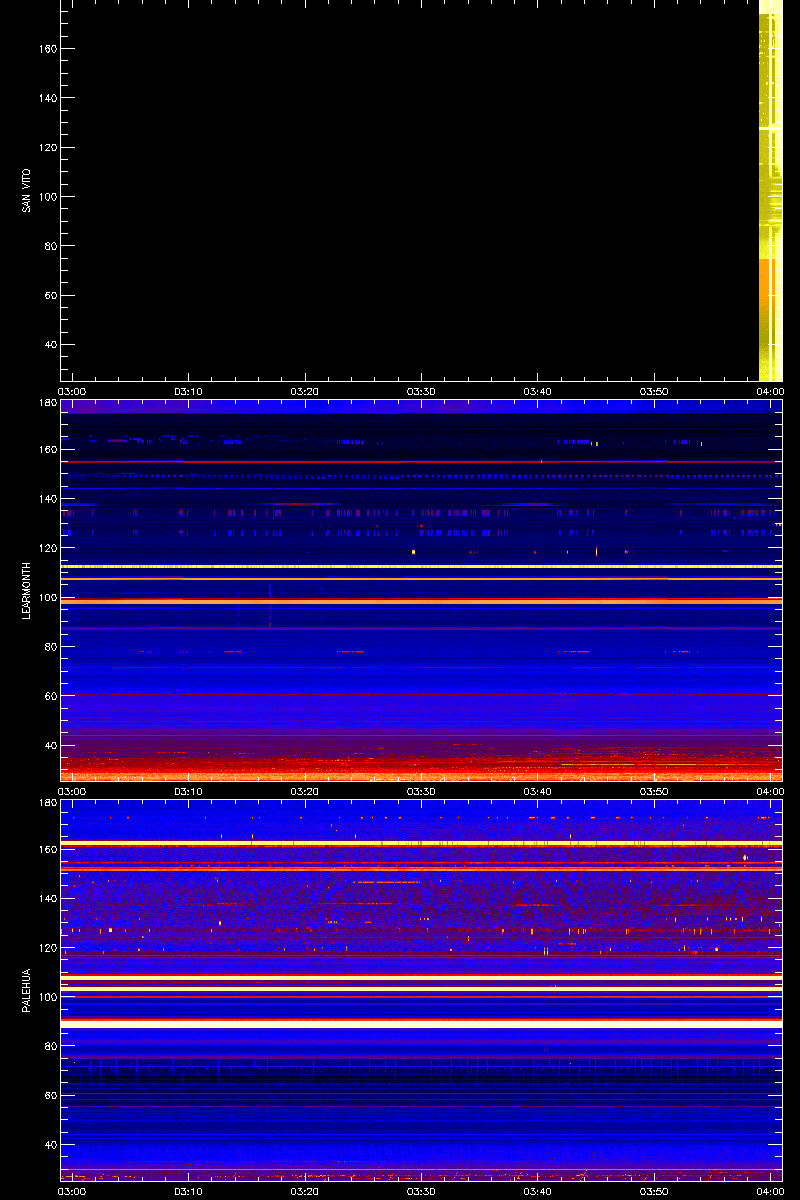Pick the 60 tick on Learmonth axis
Image resolution: width=800 pixels, height=1200 pixels.
(52, 696)
